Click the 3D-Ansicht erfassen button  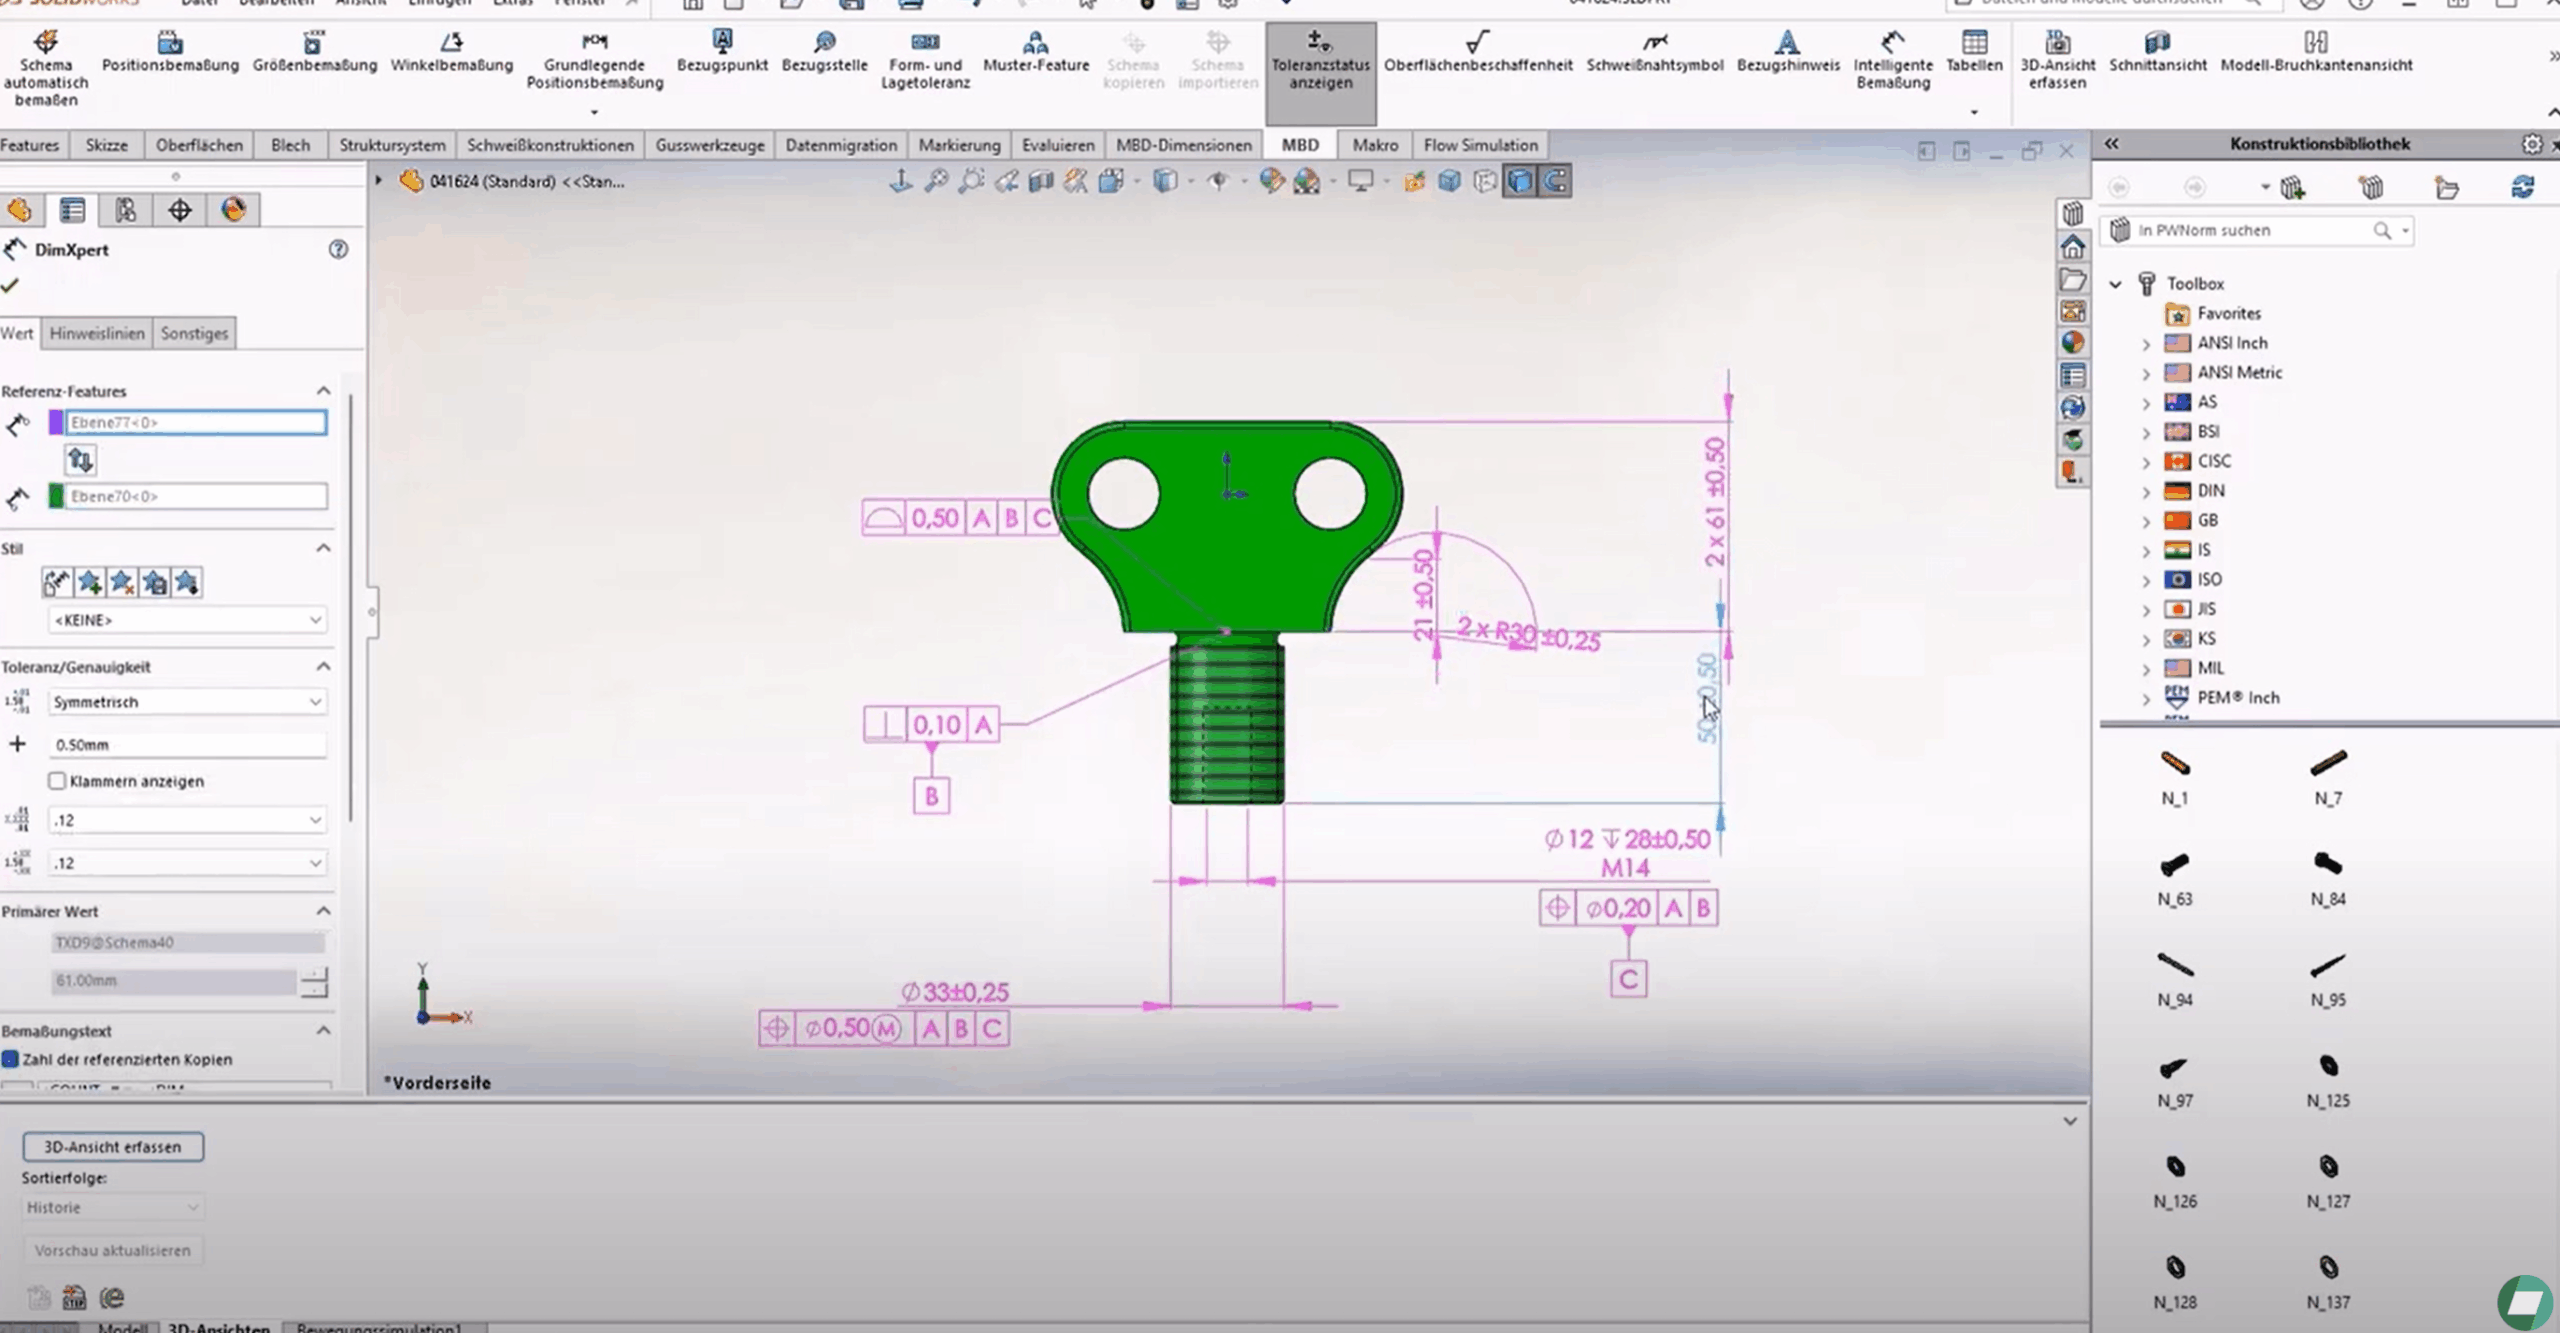coord(112,1146)
